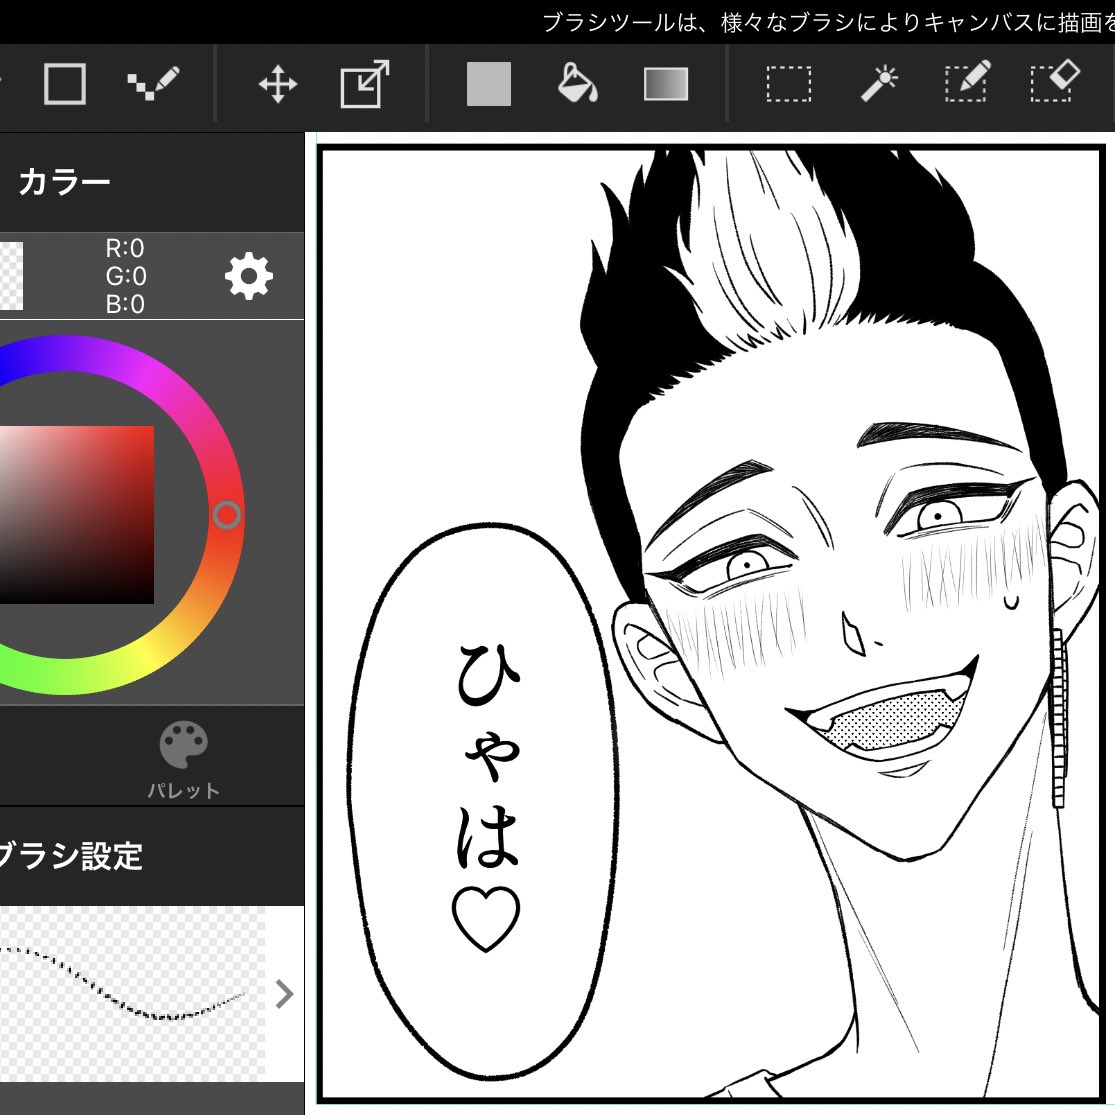Viewport: 1115px width, 1115px height.
Task: Select the rectangle shape tool
Action: point(65,84)
